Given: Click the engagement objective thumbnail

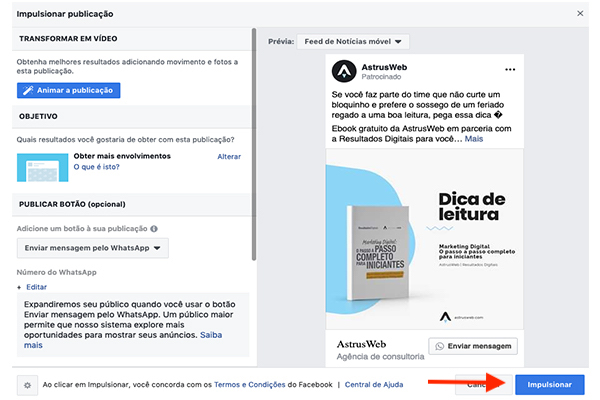Looking at the screenshot, I should [42, 167].
